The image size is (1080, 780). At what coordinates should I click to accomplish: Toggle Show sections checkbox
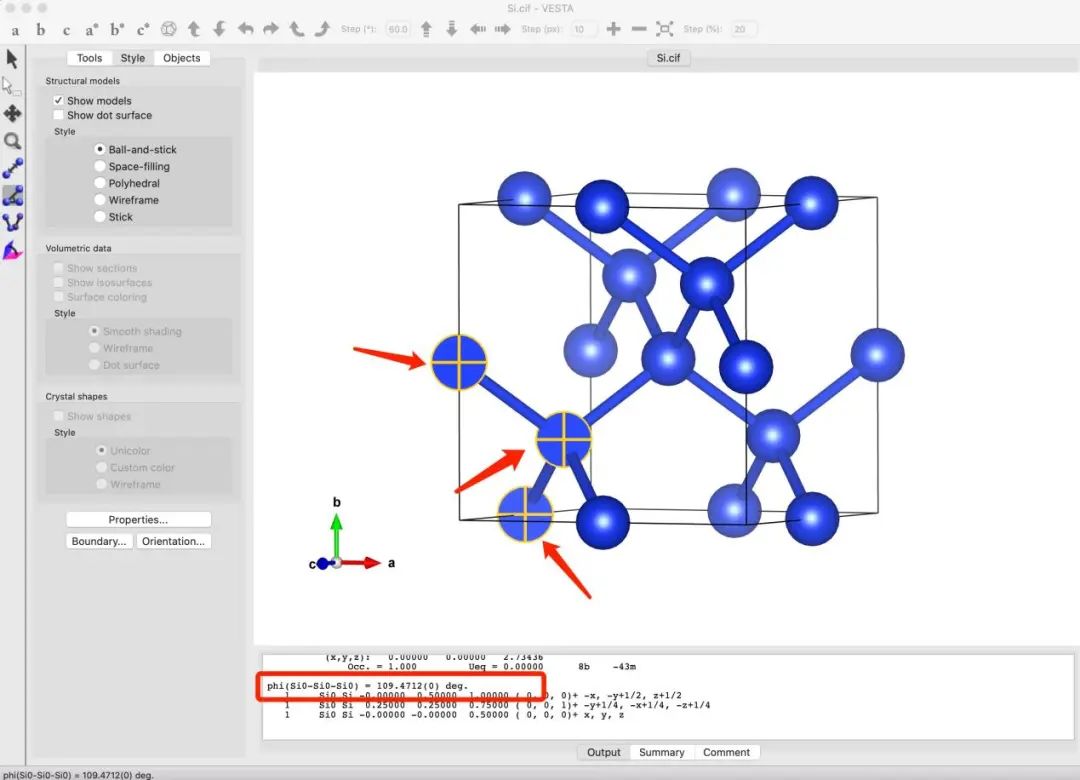coord(59,268)
